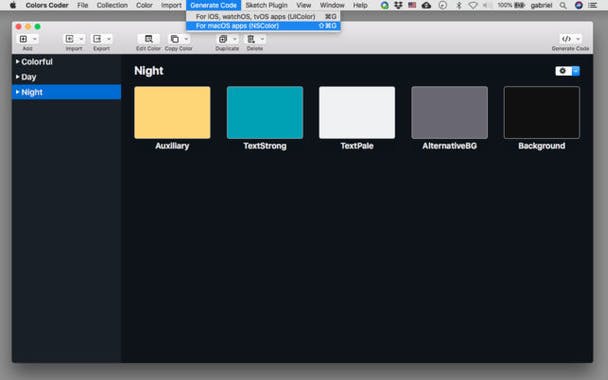This screenshot has height=380, width=608.
Task: Open the blue dropdown next to gear
Action: click(576, 71)
